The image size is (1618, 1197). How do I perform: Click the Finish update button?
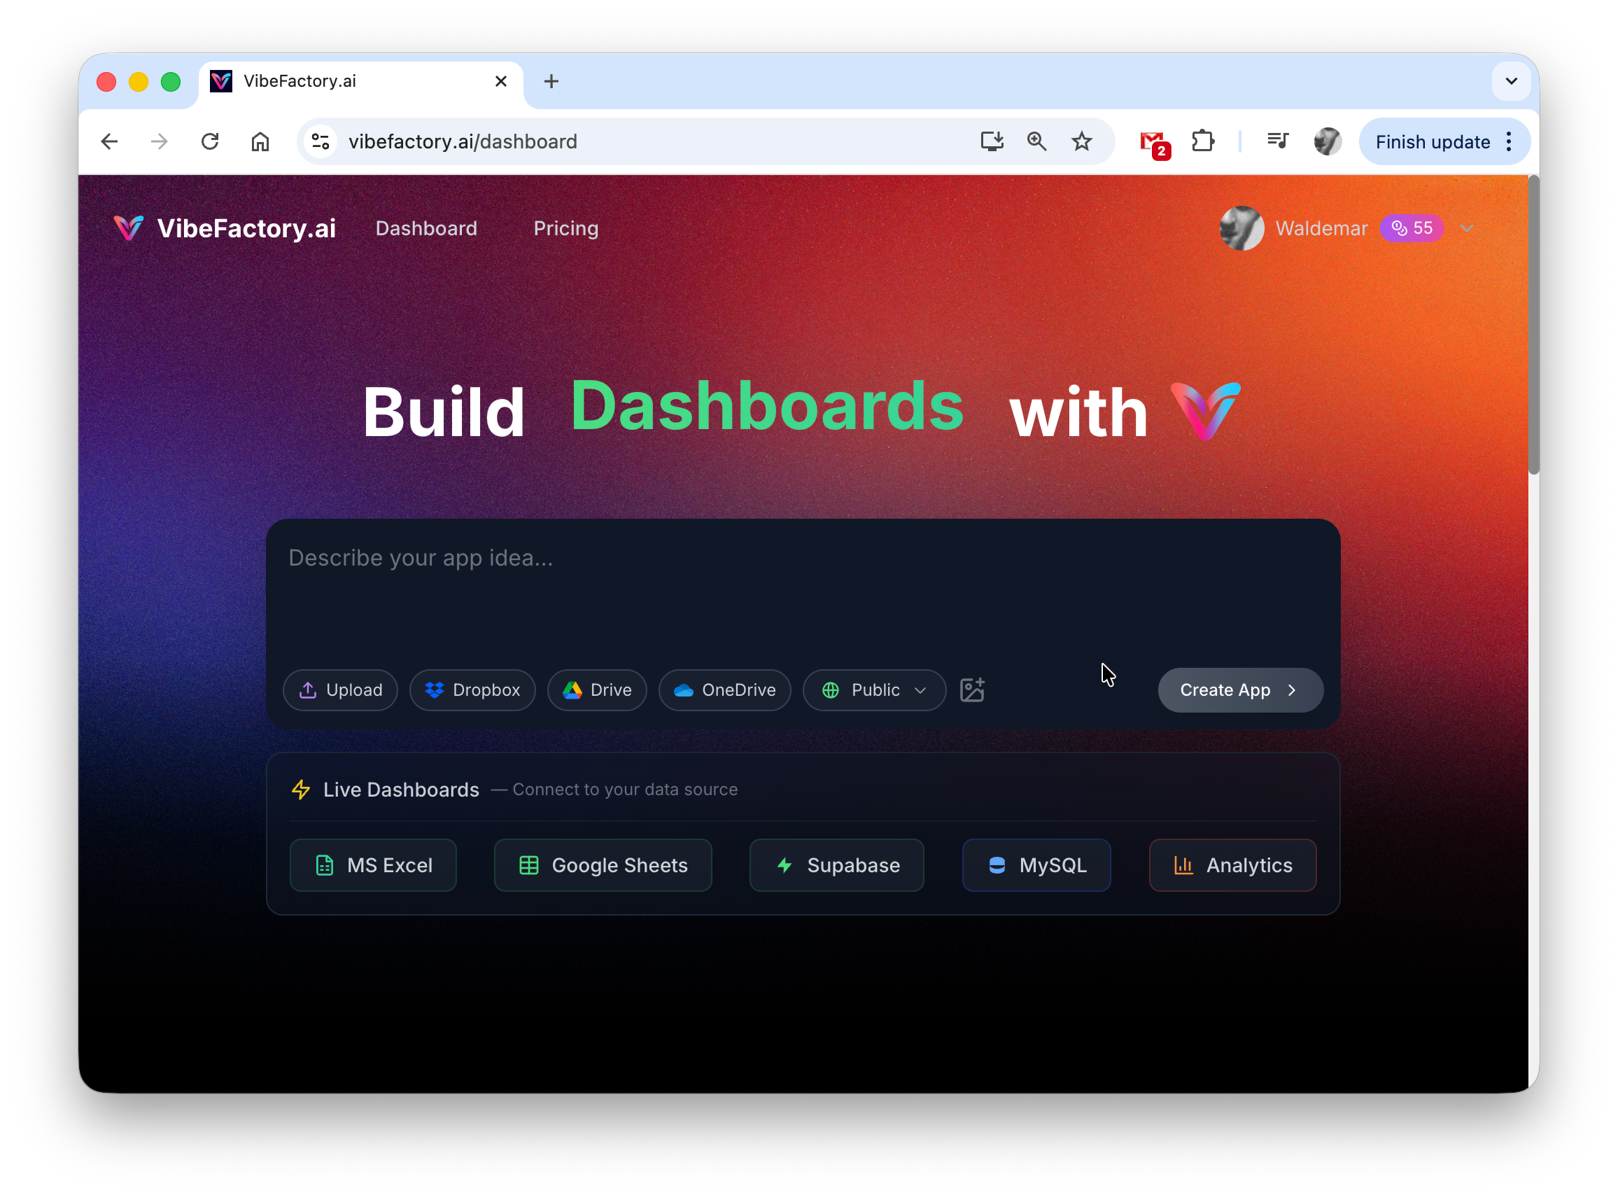pyautogui.click(x=1433, y=141)
